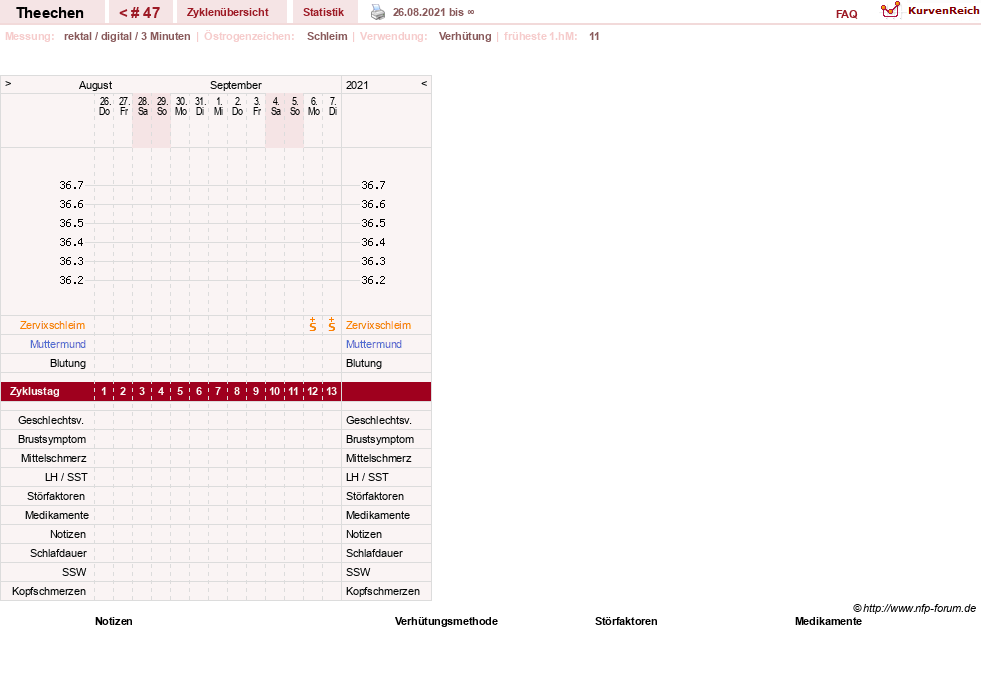Click the Zyklustag row header

(x=34, y=392)
